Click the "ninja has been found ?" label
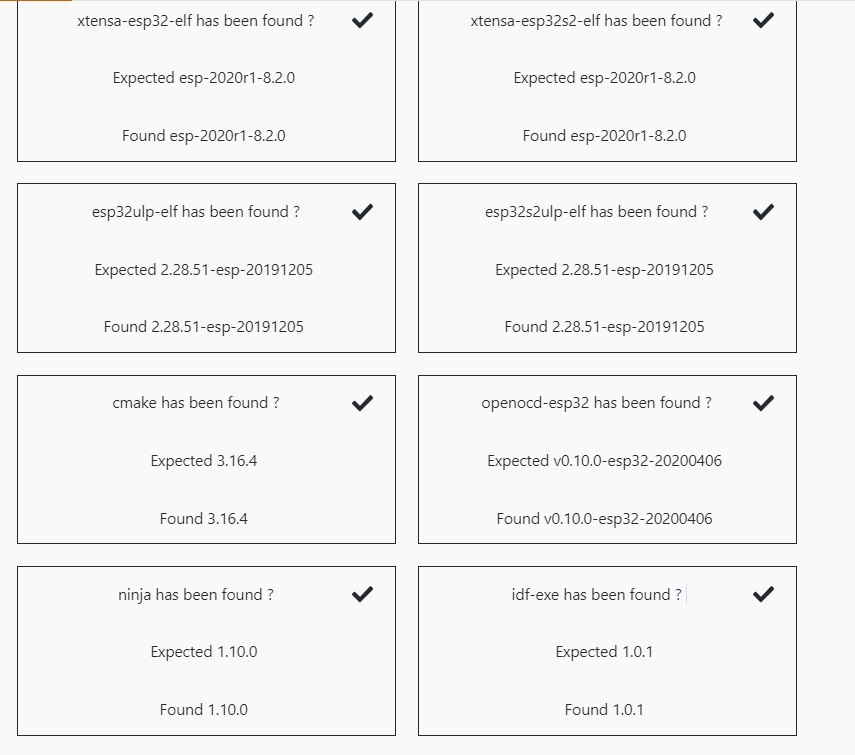This screenshot has height=755, width=855. (196, 595)
